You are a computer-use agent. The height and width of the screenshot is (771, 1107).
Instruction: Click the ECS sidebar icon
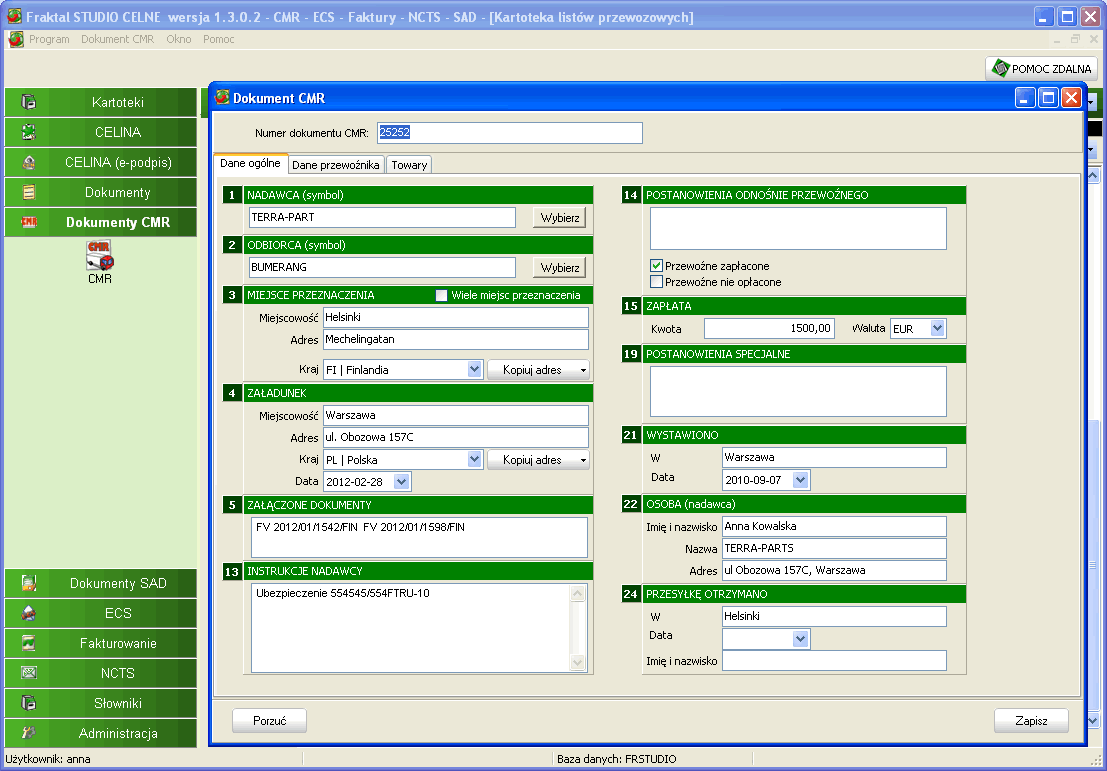29,613
